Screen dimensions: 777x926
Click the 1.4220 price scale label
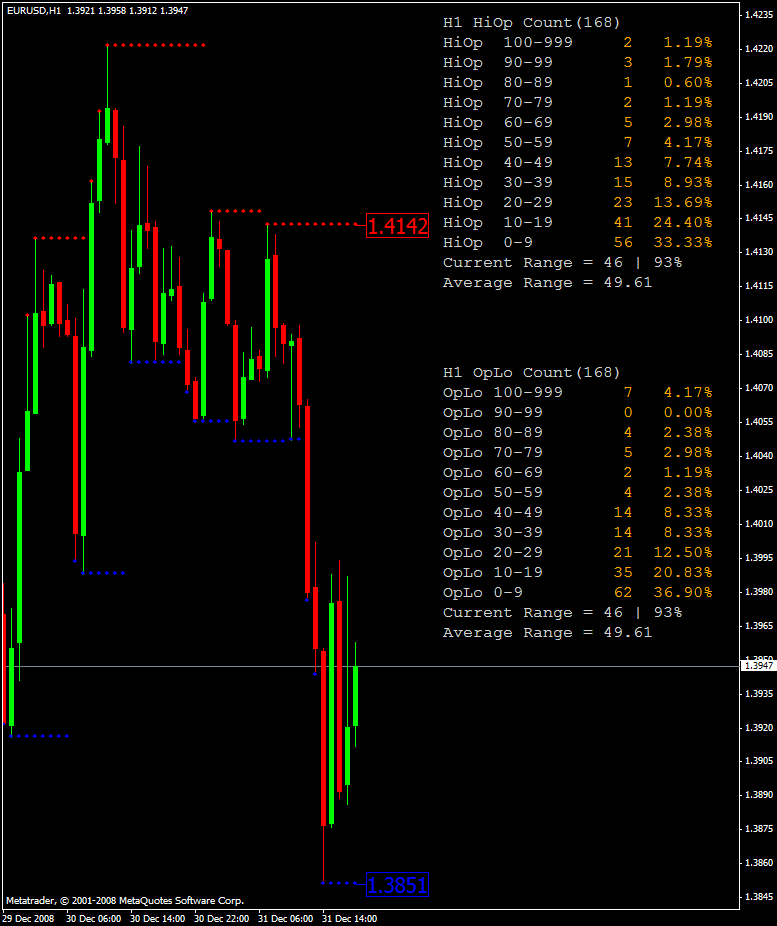759,48
